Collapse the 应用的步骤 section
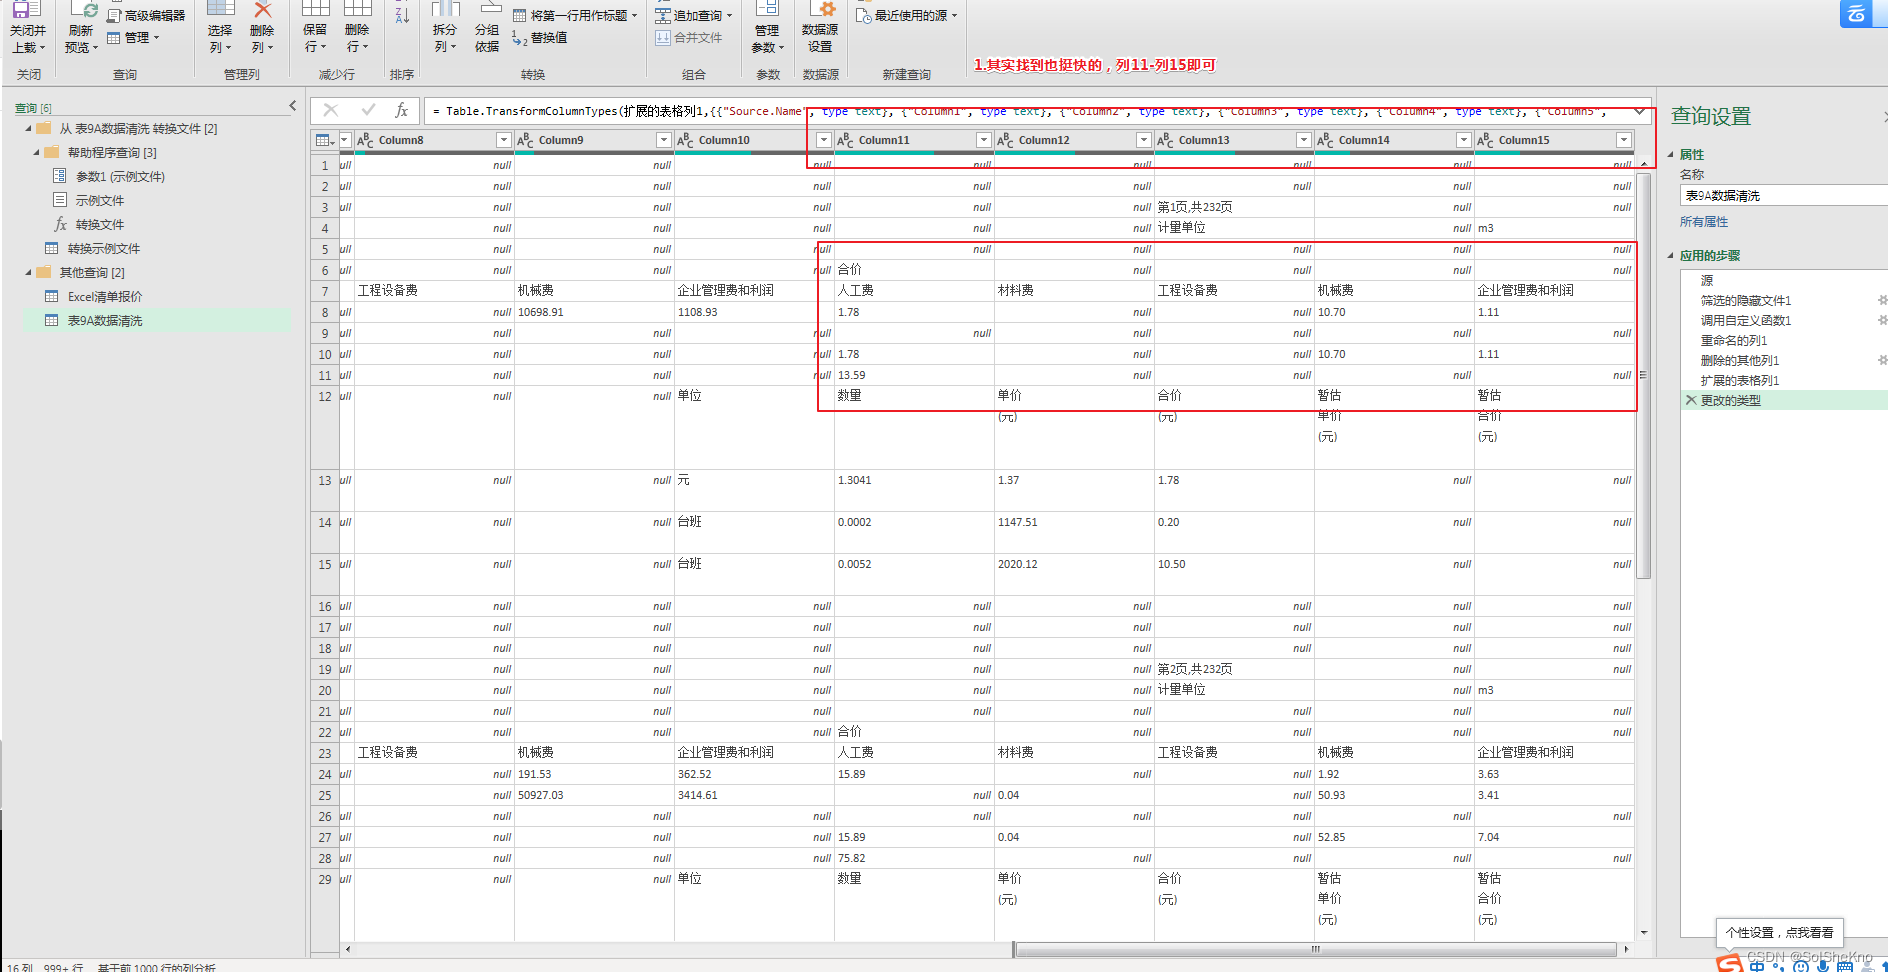This screenshot has width=1888, height=972. click(1671, 256)
